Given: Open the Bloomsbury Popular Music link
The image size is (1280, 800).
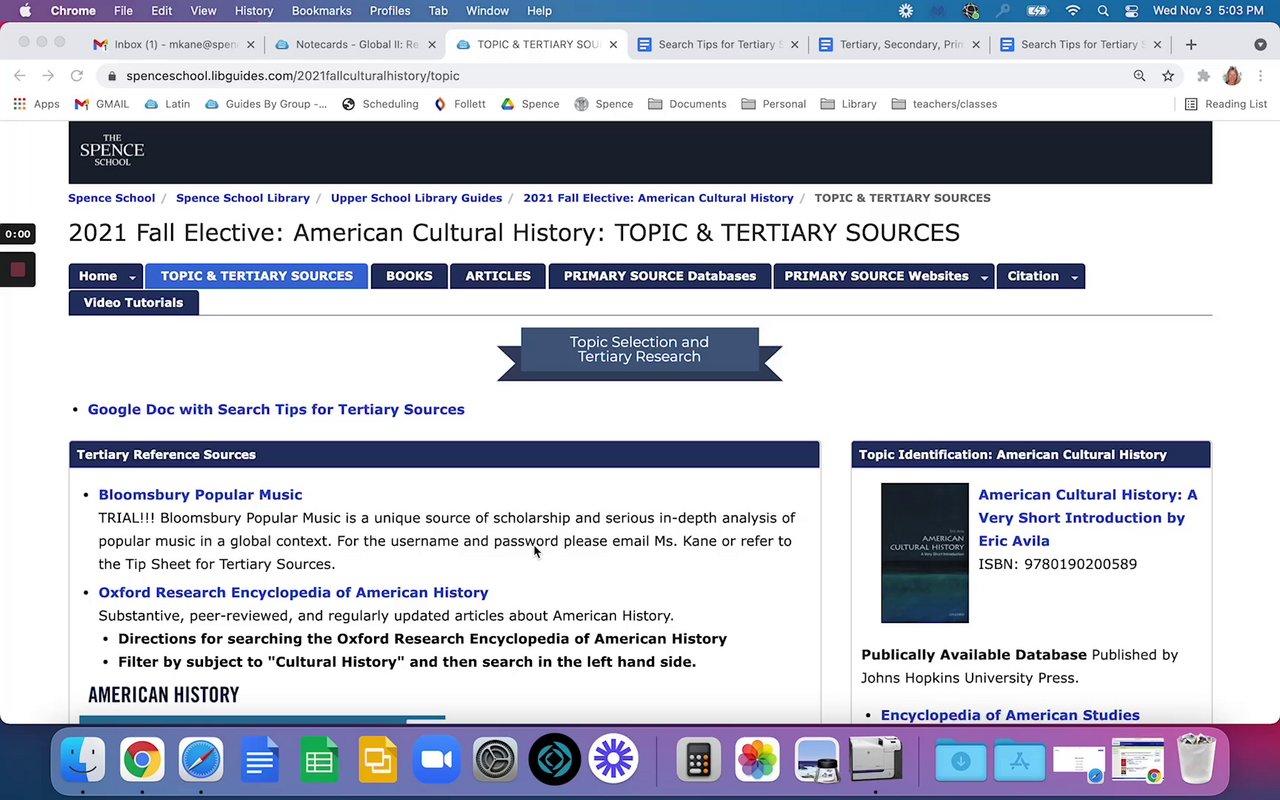Looking at the screenshot, I should point(200,494).
